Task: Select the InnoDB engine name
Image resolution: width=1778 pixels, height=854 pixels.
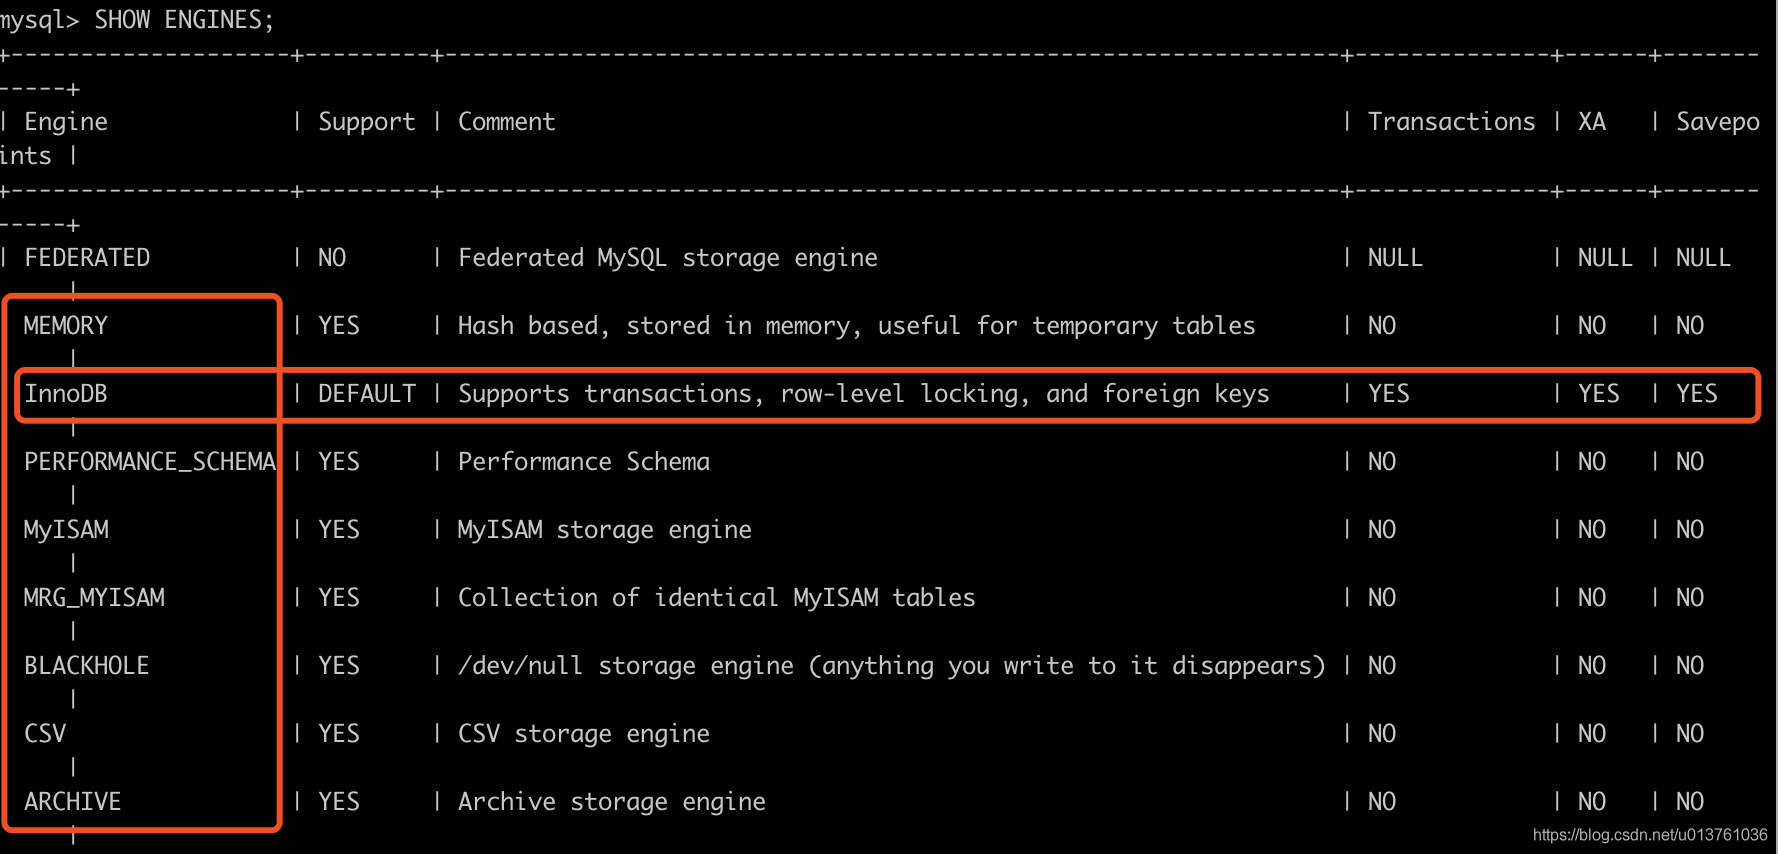Action: click(x=66, y=394)
